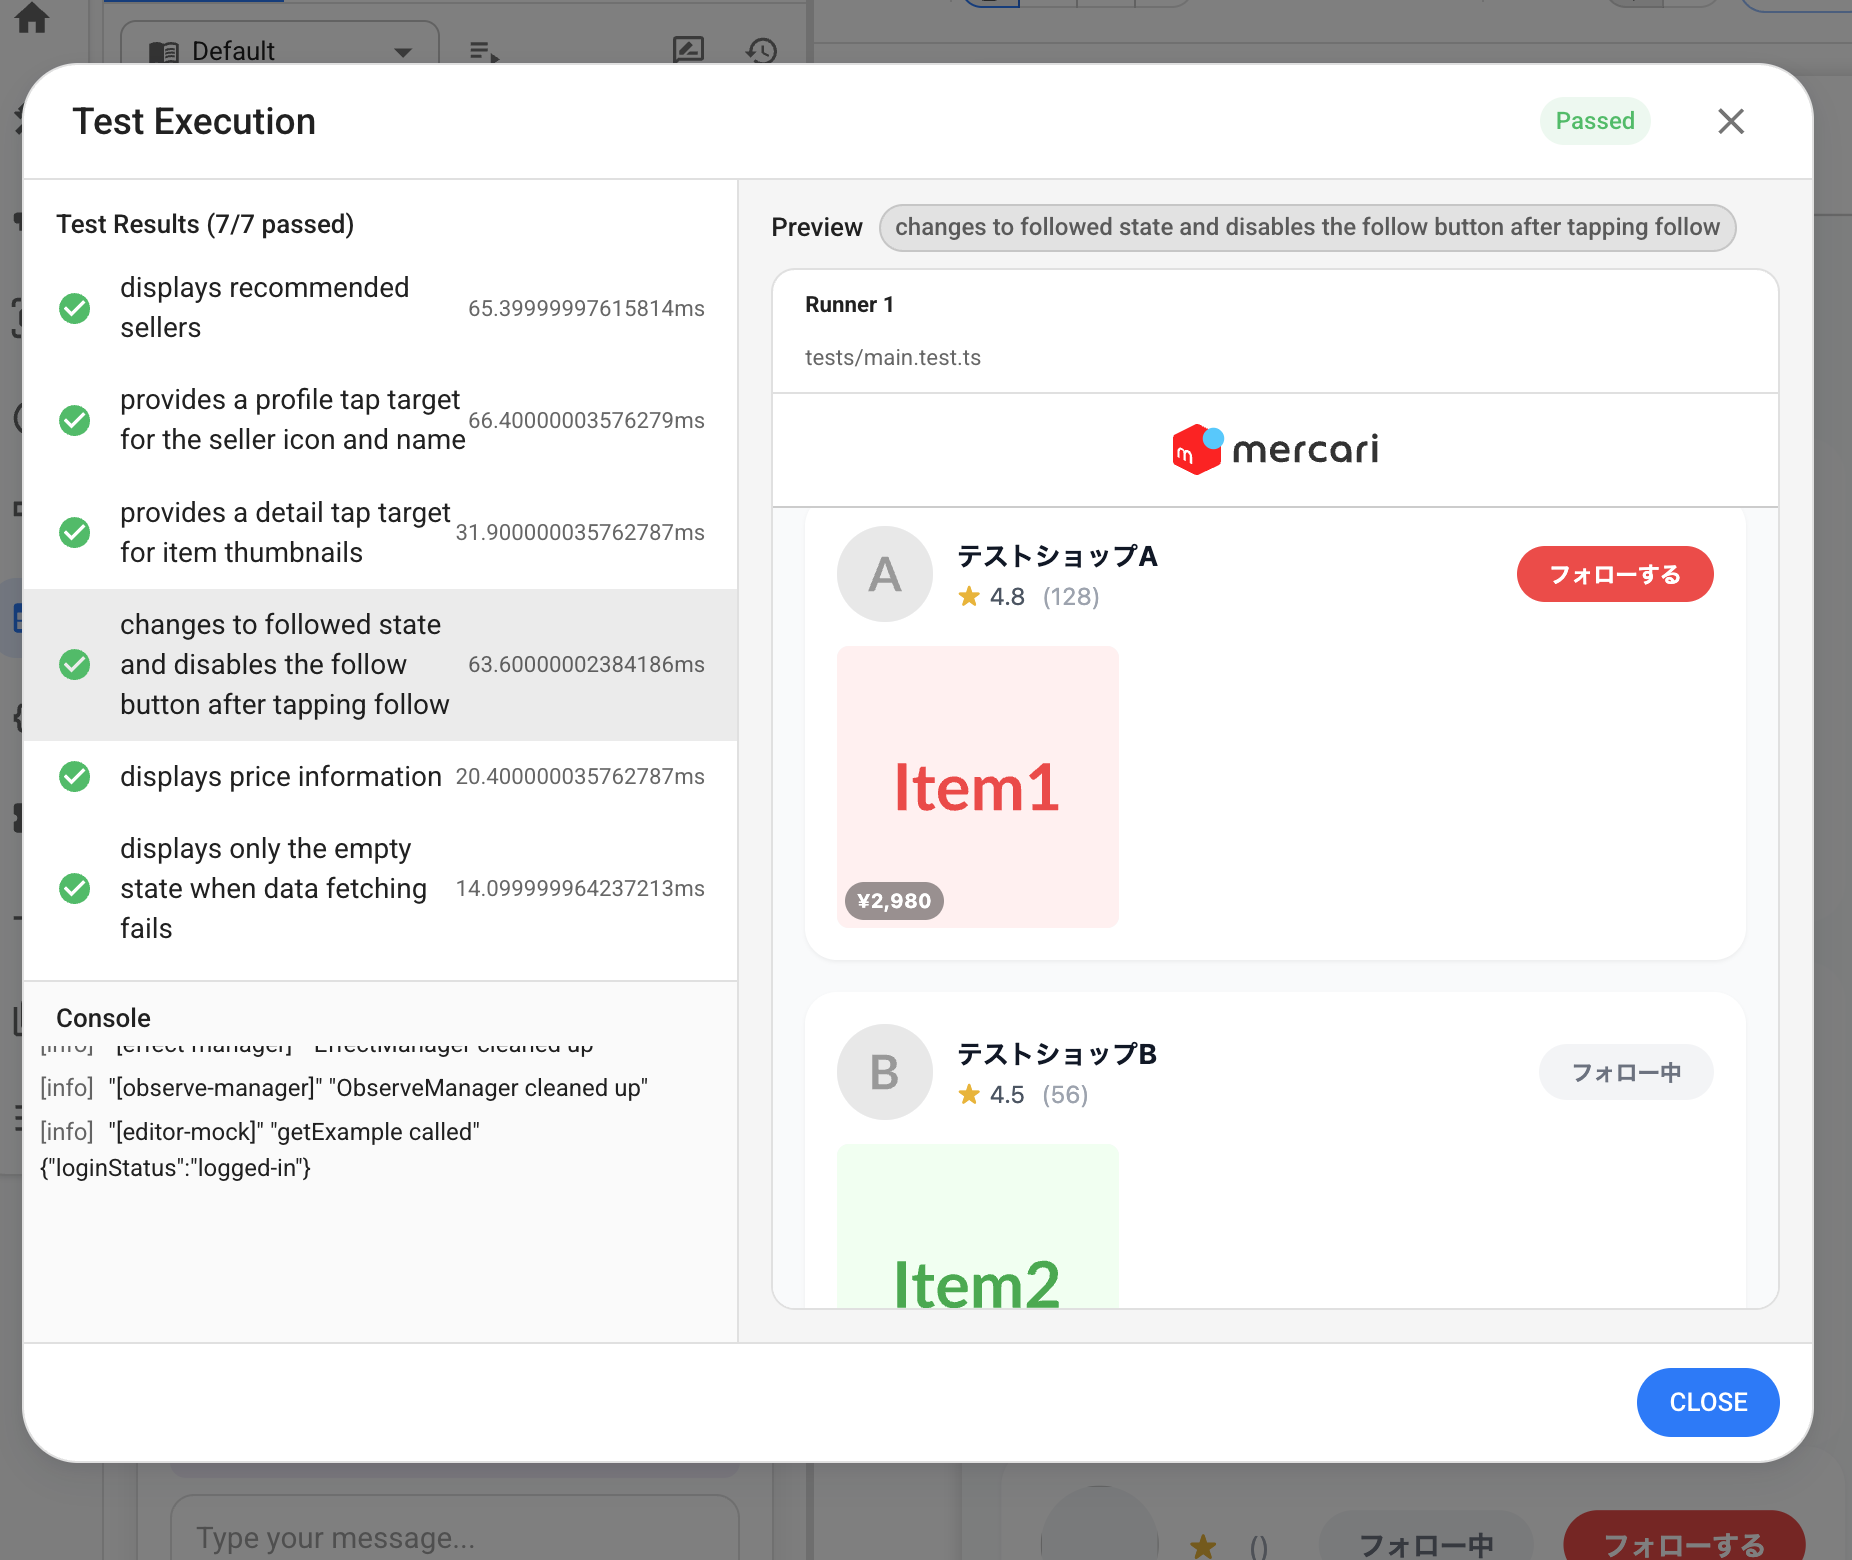The width and height of the screenshot is (1852, 1560).
Task: Select 'changes to followed state' test result
Action: tap(380, 664)
